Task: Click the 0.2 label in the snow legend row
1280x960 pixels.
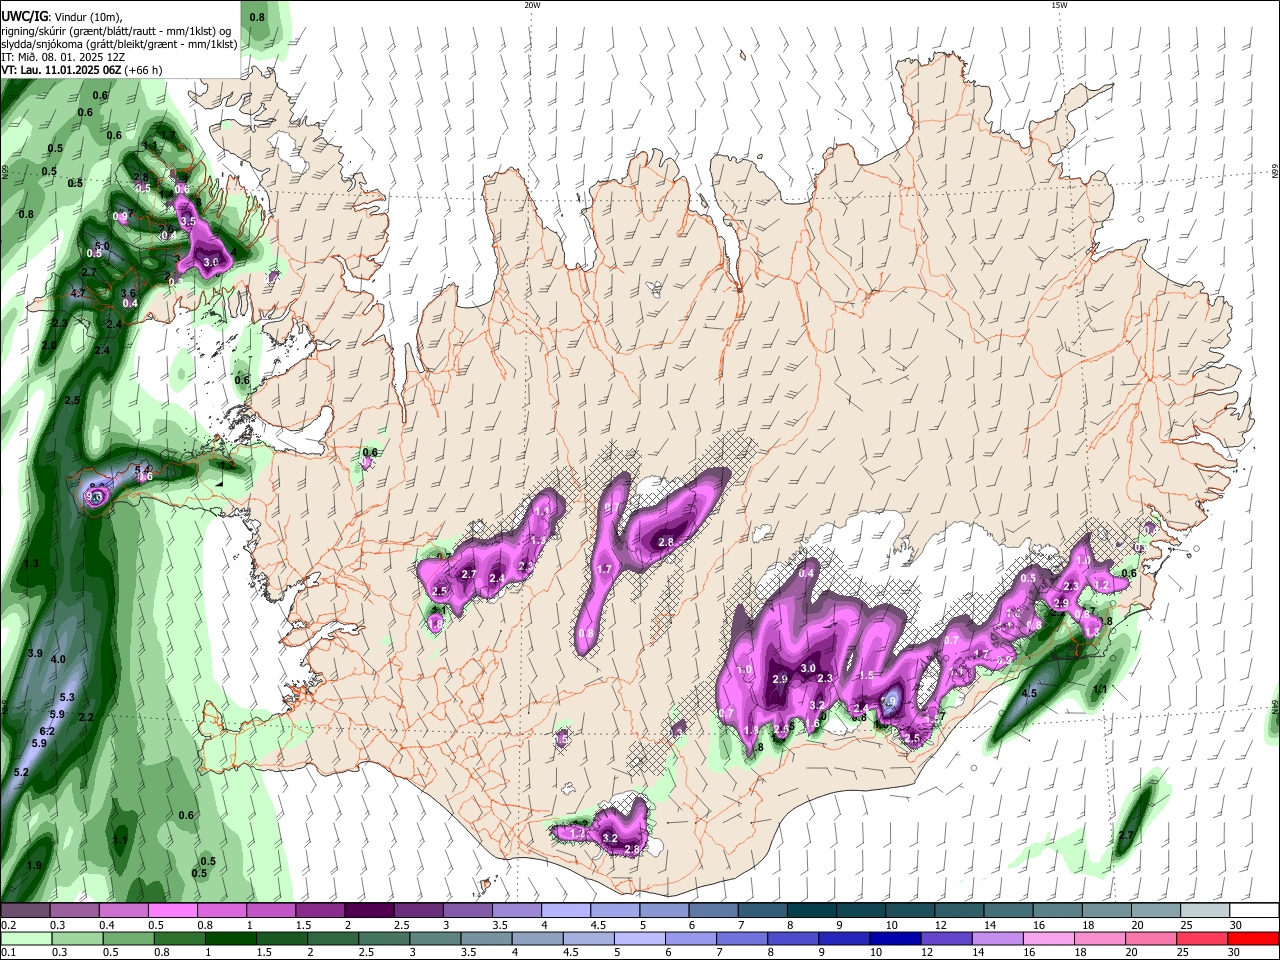Action: pos(8,925)
